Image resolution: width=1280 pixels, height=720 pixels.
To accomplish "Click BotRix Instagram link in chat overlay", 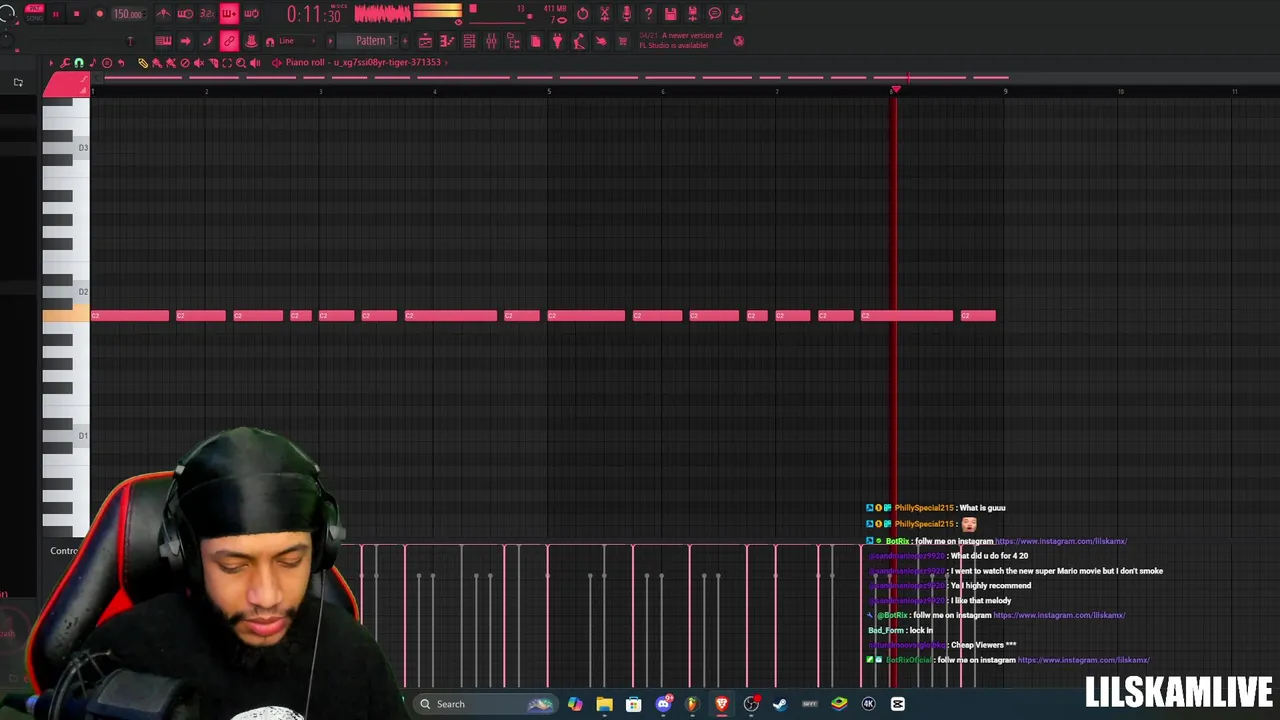I will click(x=1060, y=541).
